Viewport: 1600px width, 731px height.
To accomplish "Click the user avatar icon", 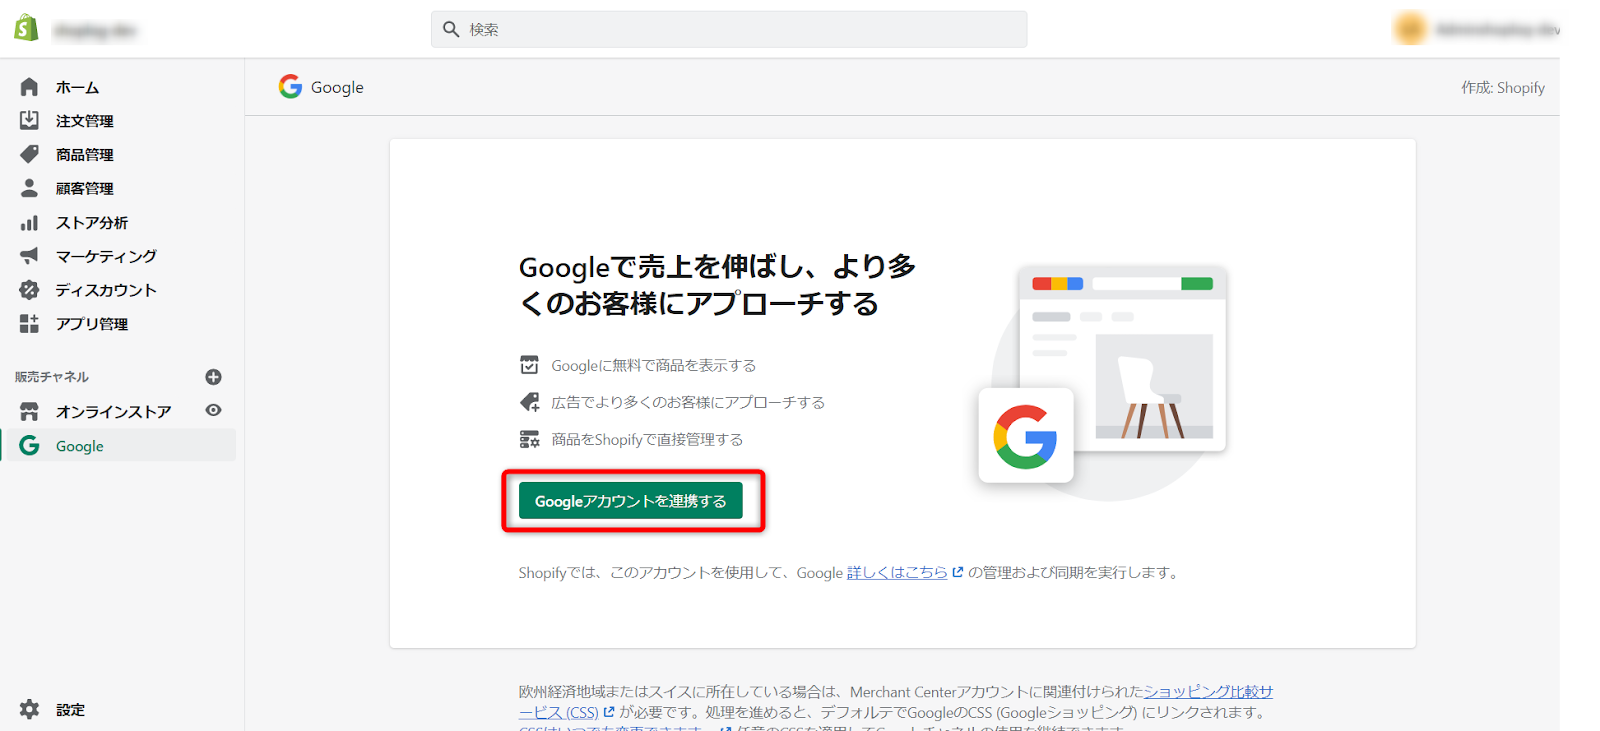I will 1410,29.
